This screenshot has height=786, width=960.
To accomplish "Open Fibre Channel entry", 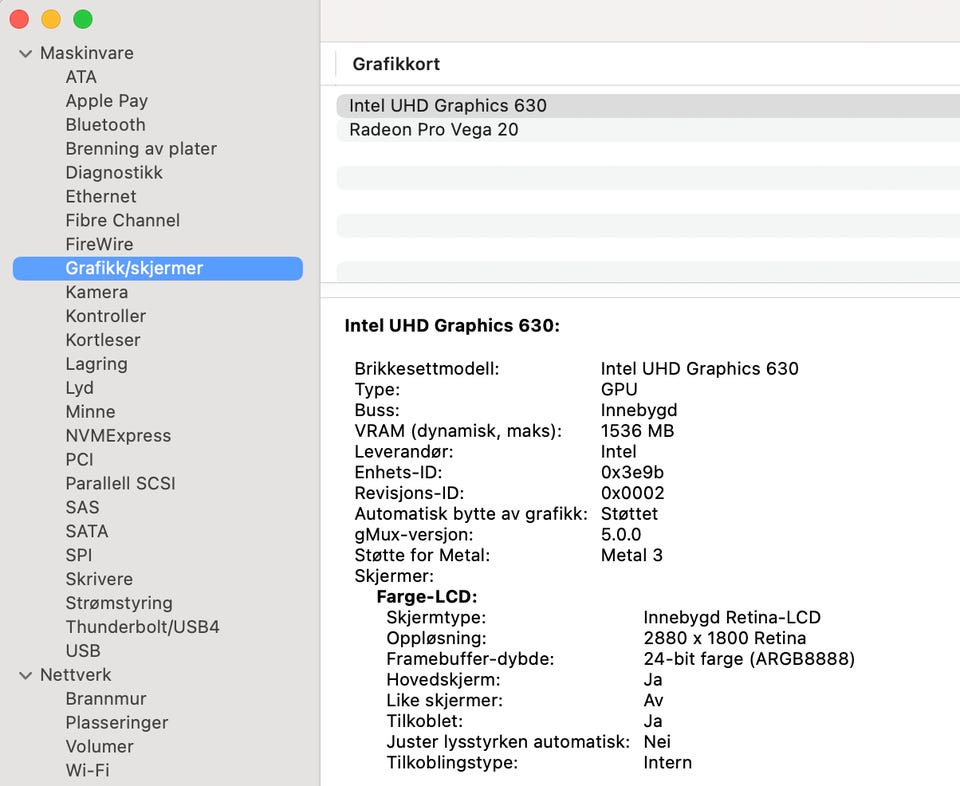I will tap(122, 220).
